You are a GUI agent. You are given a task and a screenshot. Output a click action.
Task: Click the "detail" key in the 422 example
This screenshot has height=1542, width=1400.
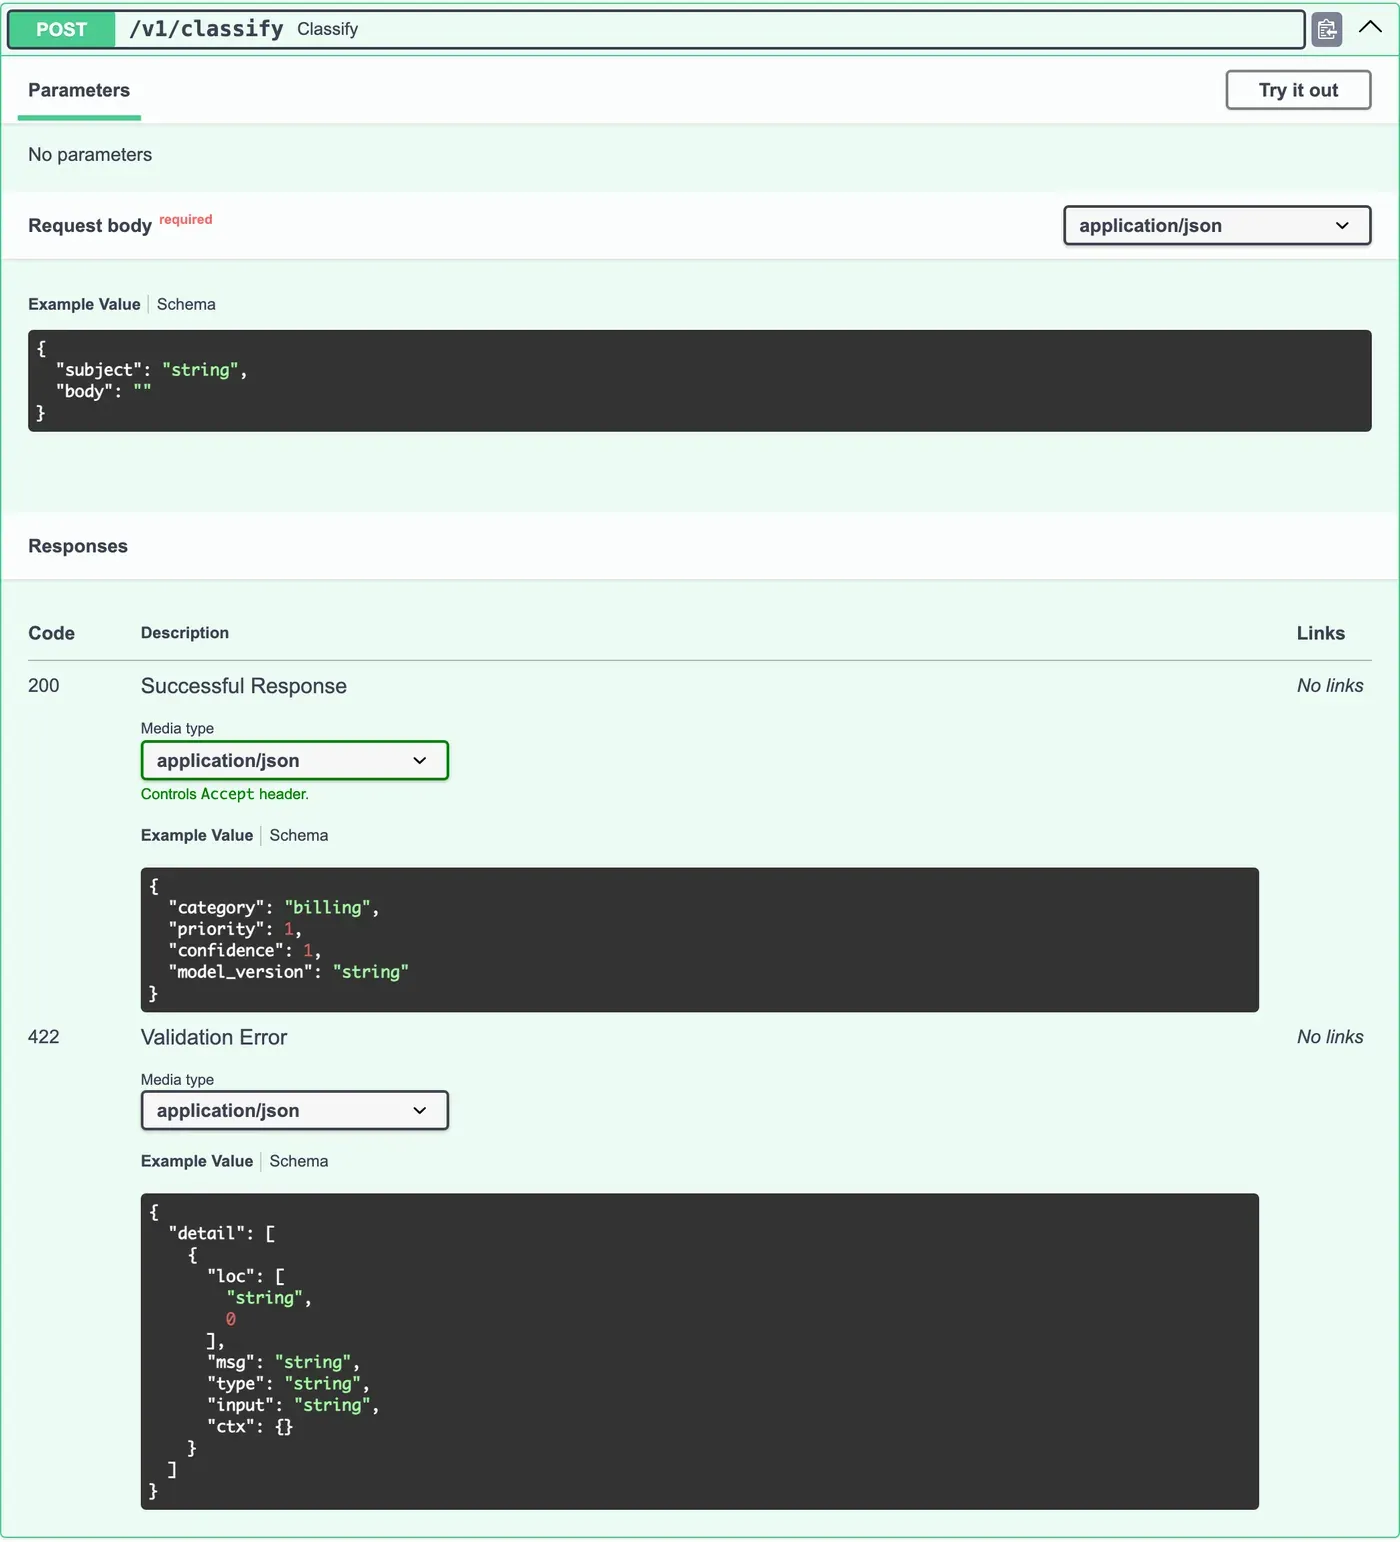click(207, 1234)
